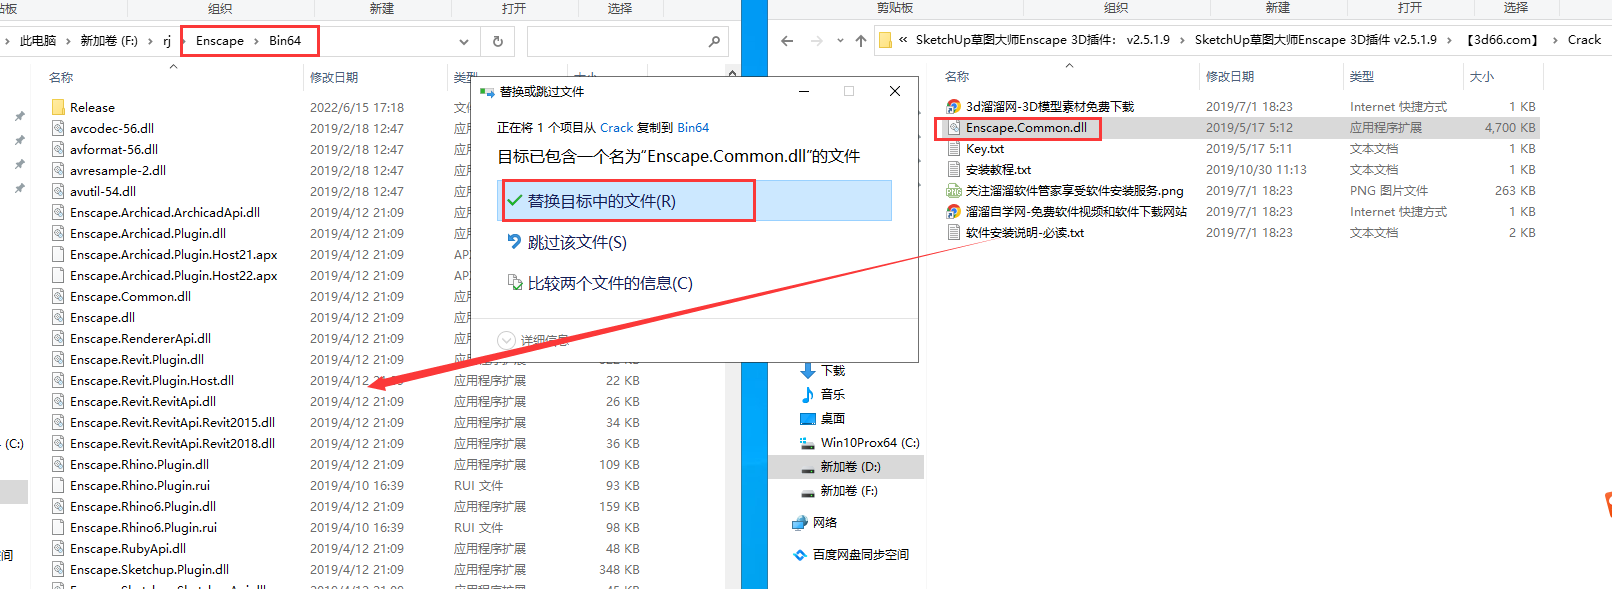Click the 百度网盘同步空间 icon

[800, 554]
